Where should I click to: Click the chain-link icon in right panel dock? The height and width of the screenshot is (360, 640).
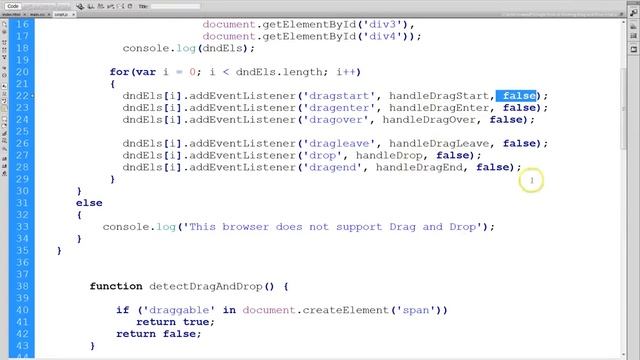click(x=633, y=13)
